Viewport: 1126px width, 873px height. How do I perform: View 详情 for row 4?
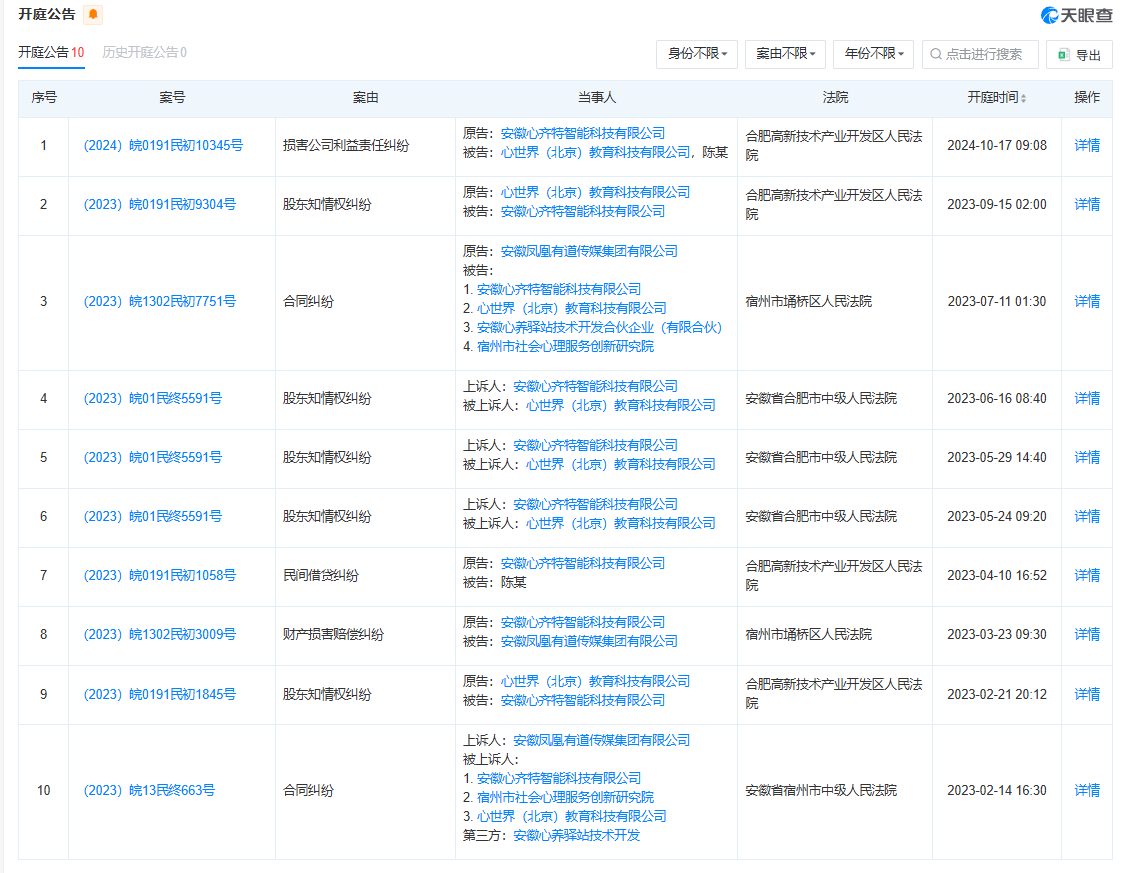point(1087,398)
